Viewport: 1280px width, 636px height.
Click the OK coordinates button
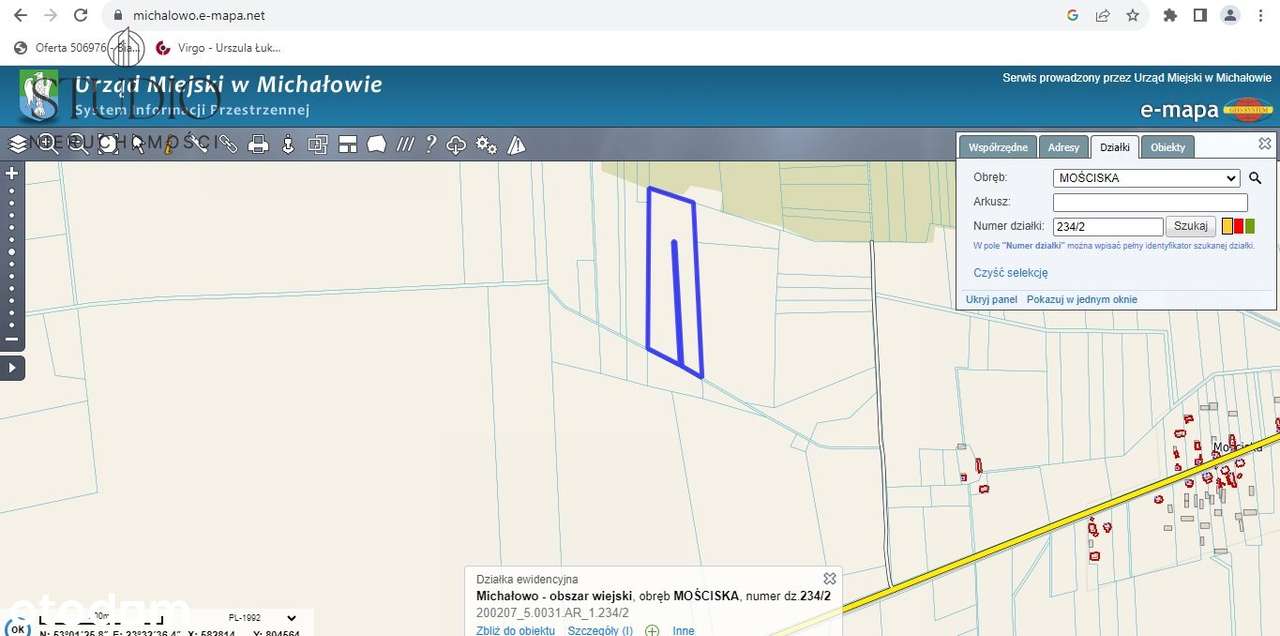tap(18, 629)
